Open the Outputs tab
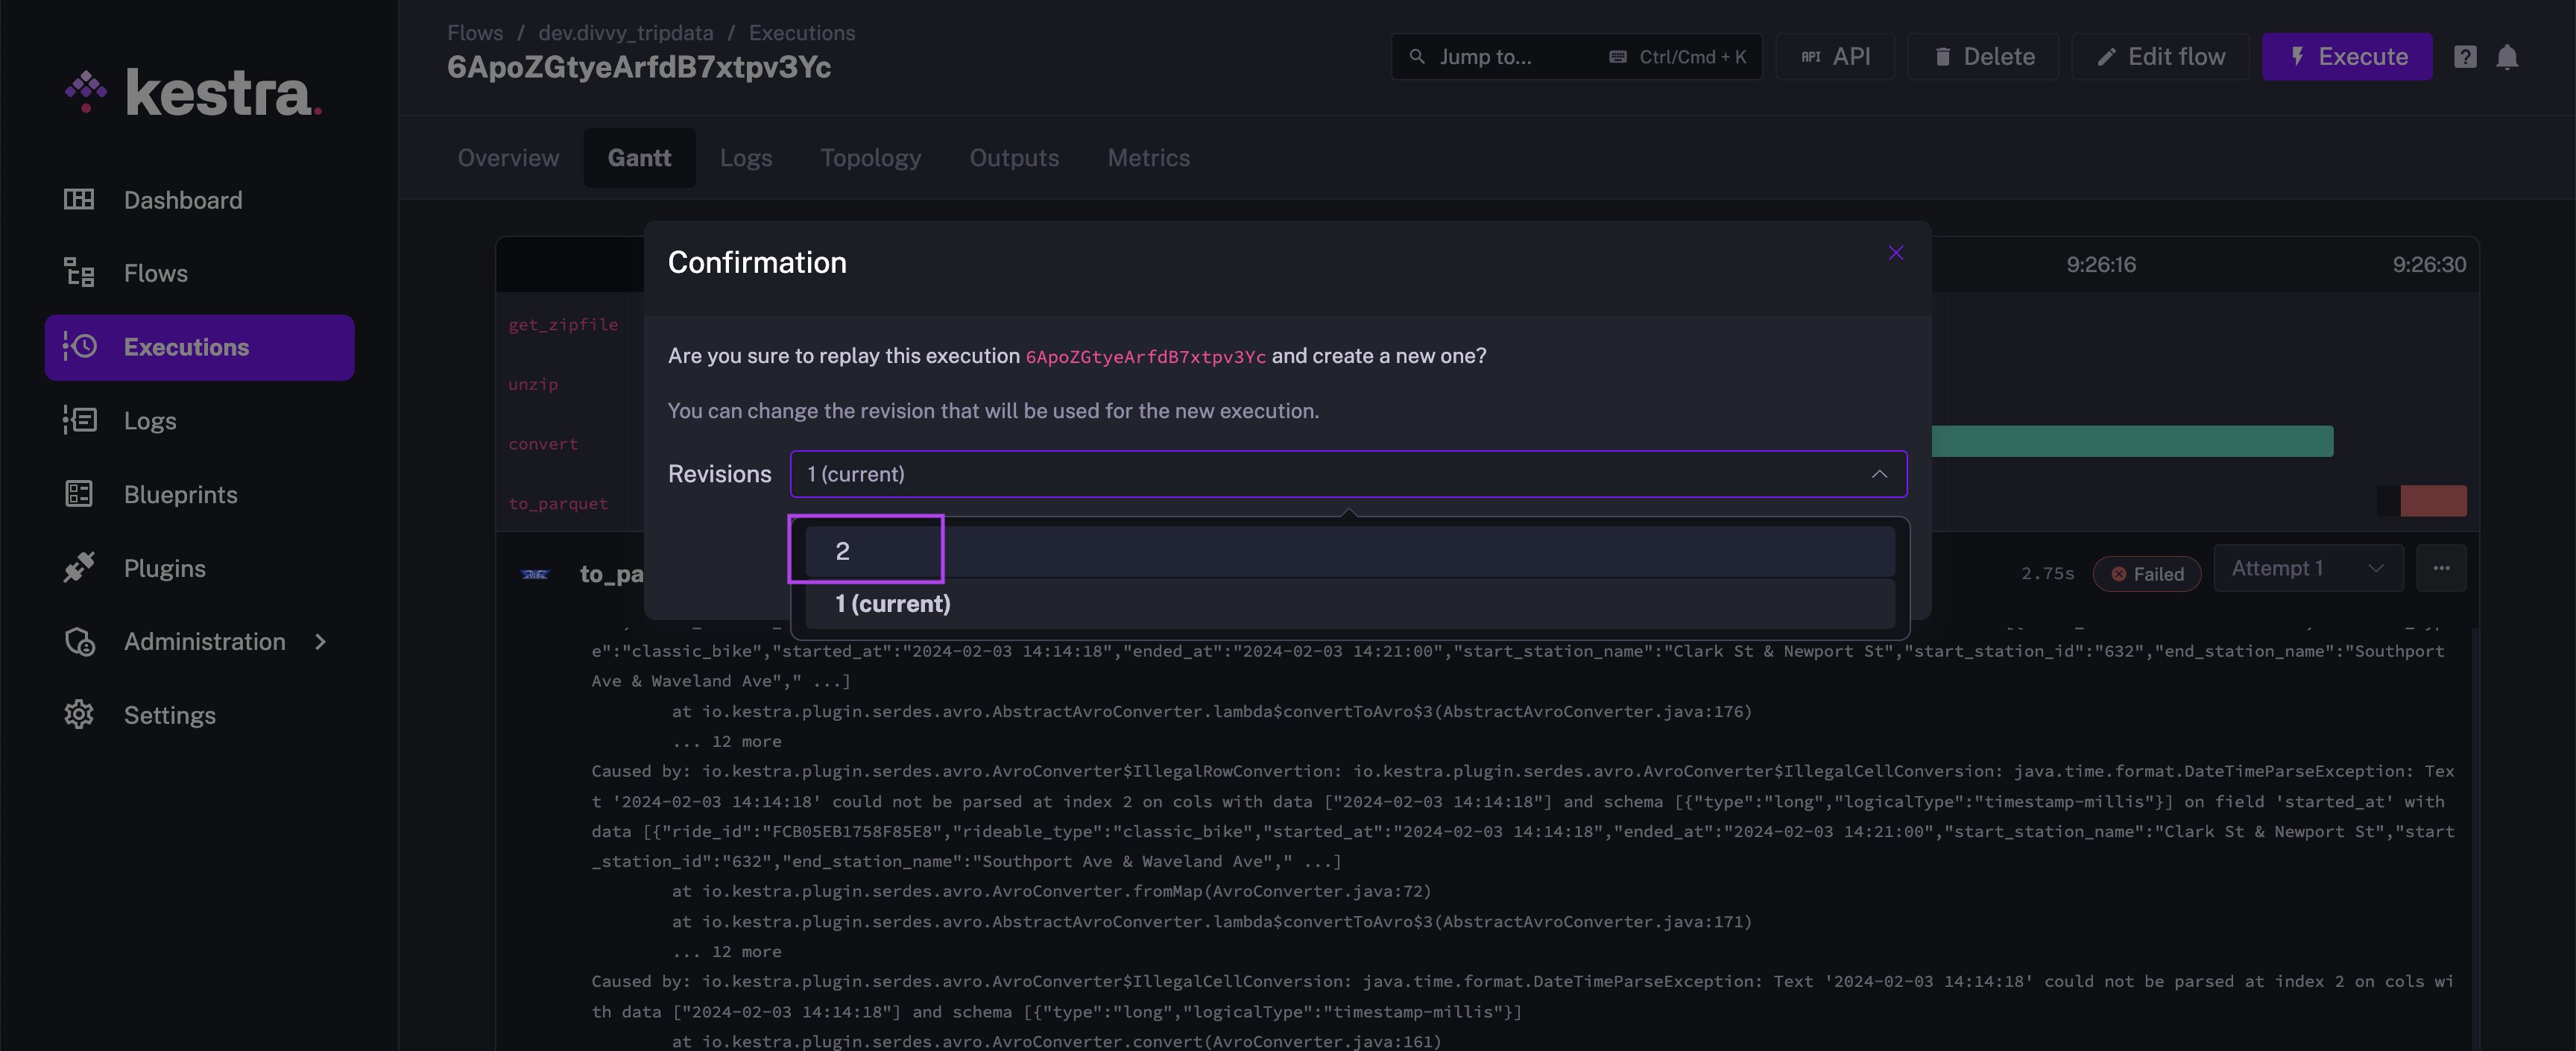The image size is (2576, 1051). [1013, 158]
